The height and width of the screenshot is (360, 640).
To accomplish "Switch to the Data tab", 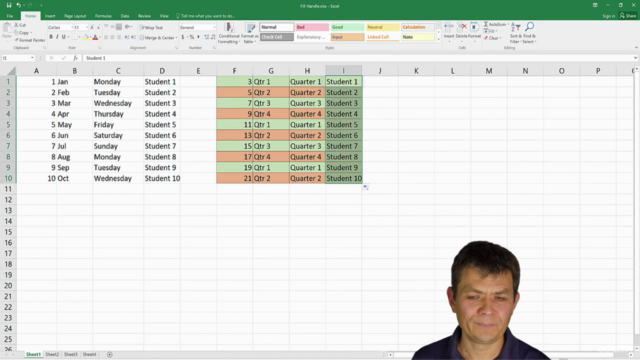I will click(x=124, y=16).
